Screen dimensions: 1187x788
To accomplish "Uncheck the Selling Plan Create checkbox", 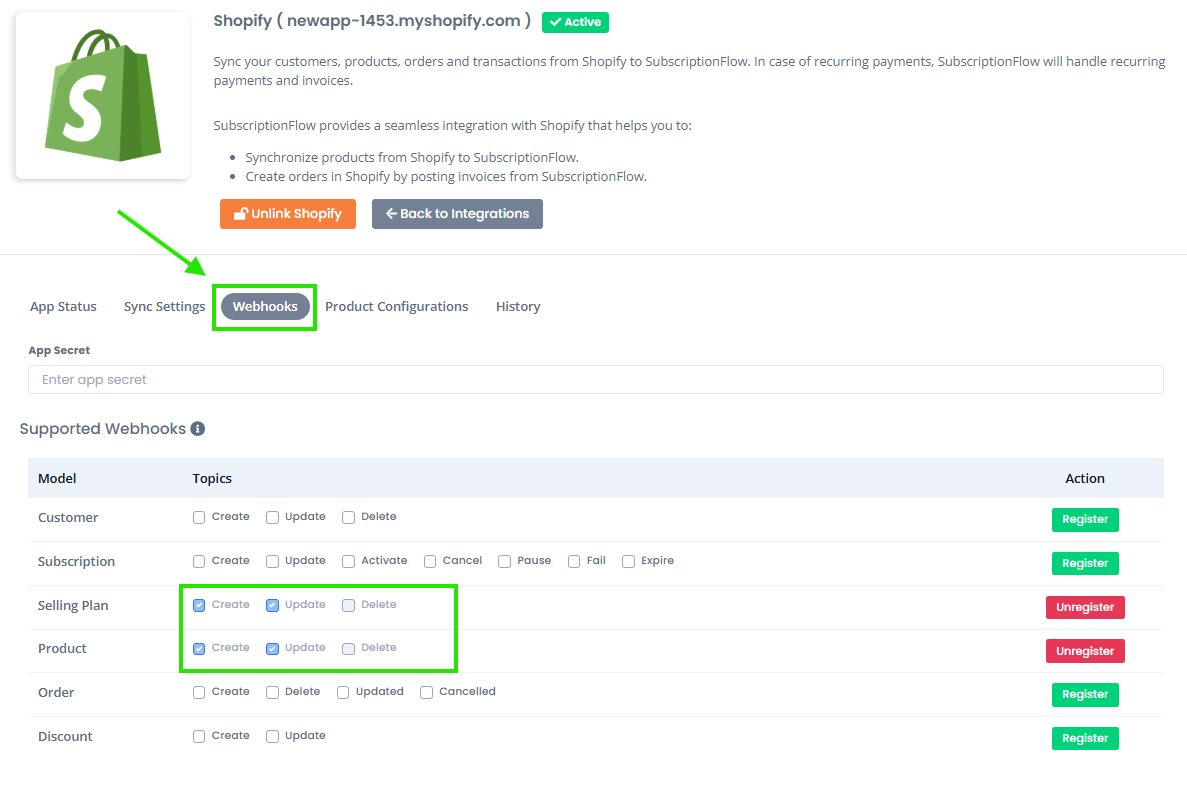I will pos(199,606).
